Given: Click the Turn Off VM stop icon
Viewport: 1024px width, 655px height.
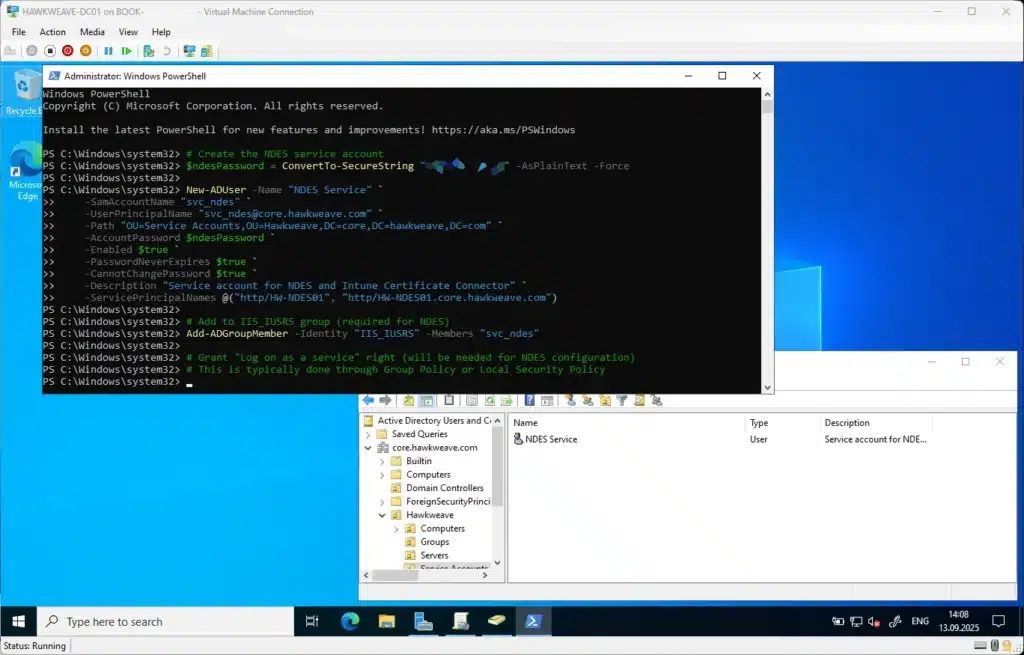Looking at the screenshot, I should coord(49,51).
